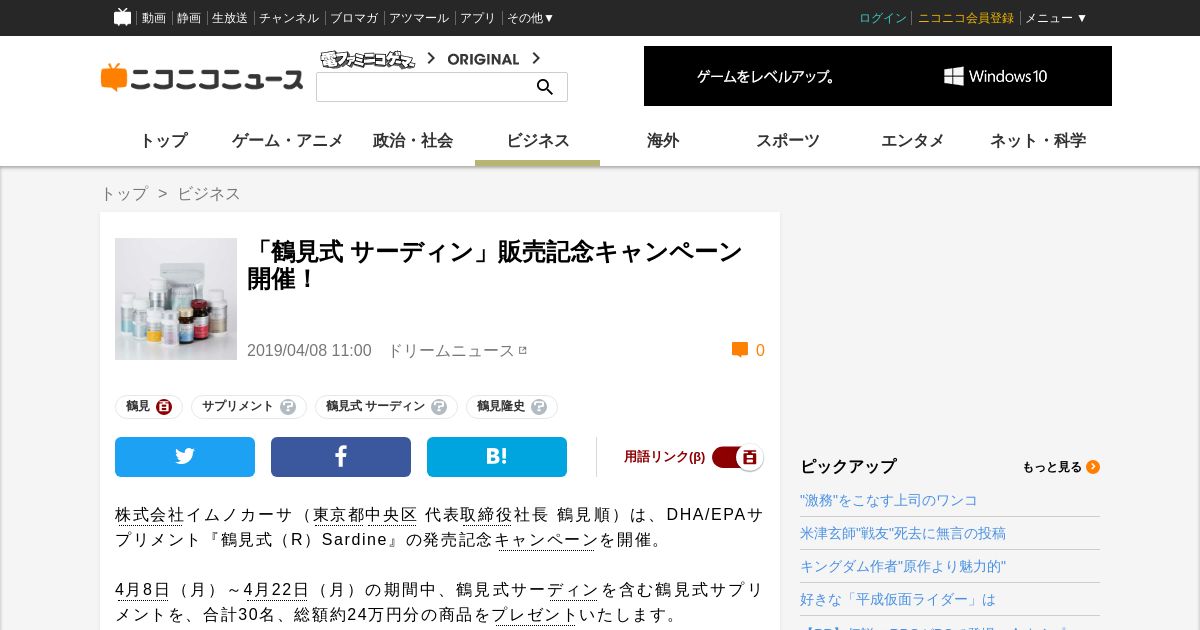Click chevron next to ORIGINAL
This screenshot has width=1200, height=630.
click(x=536, y=59)
